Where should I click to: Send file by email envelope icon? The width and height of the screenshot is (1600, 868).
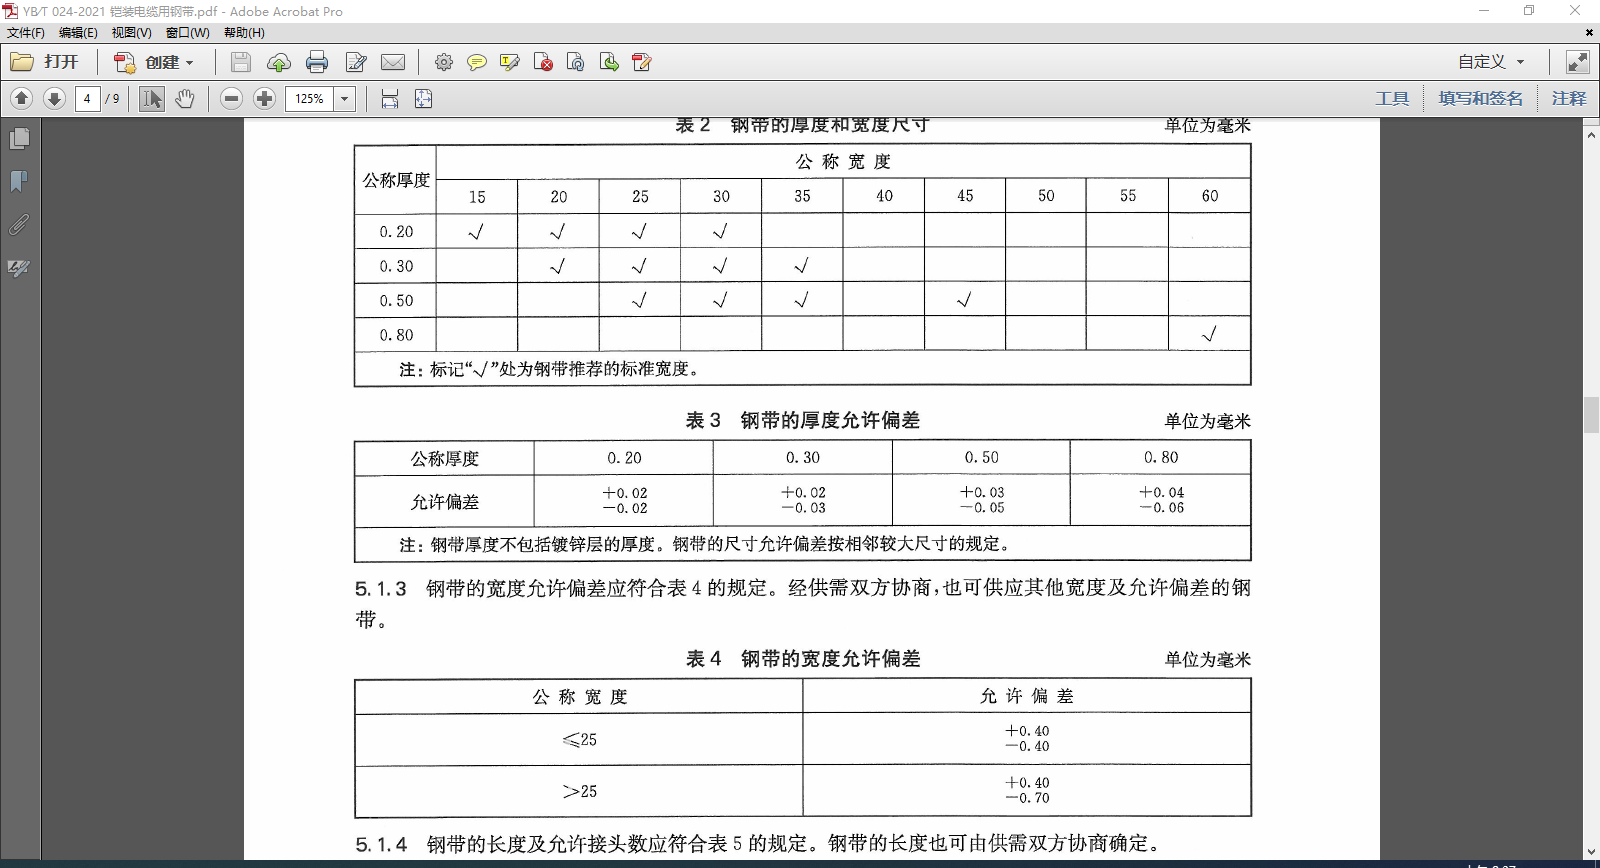pos(393,62)
